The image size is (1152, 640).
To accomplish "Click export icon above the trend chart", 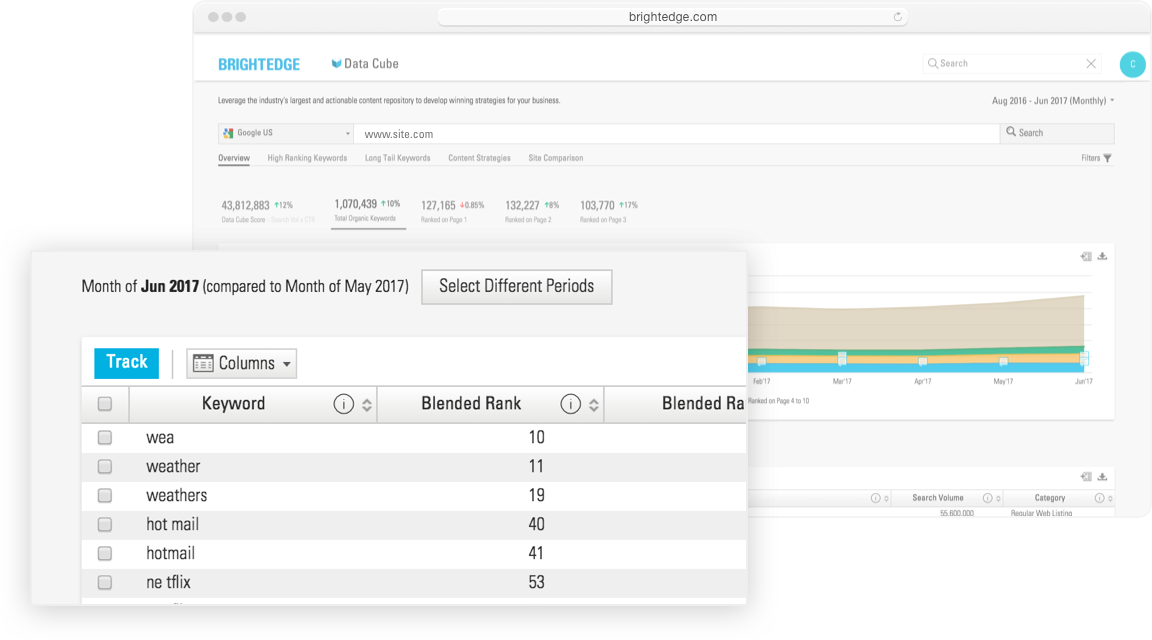I will 1086,256.
